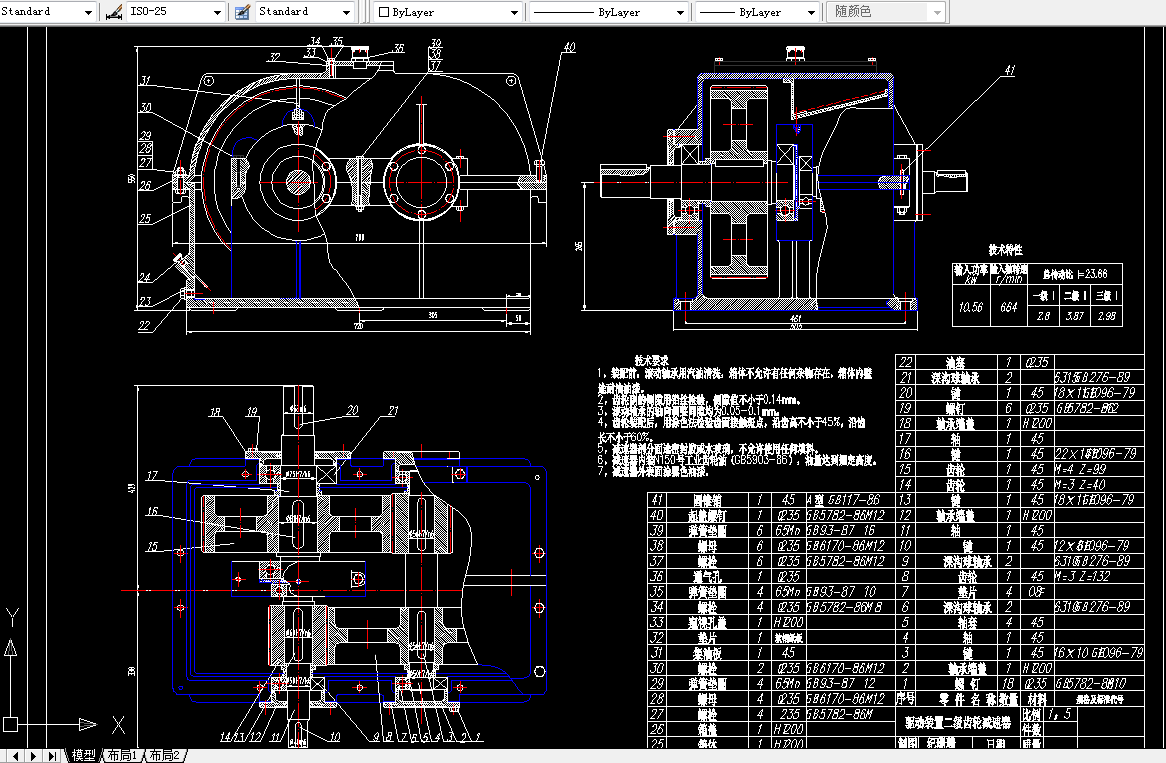Viewport: 1166px width, 763px height.
Task: Go to next layout tab with right arrow
Action: click(x=33, y=756)
